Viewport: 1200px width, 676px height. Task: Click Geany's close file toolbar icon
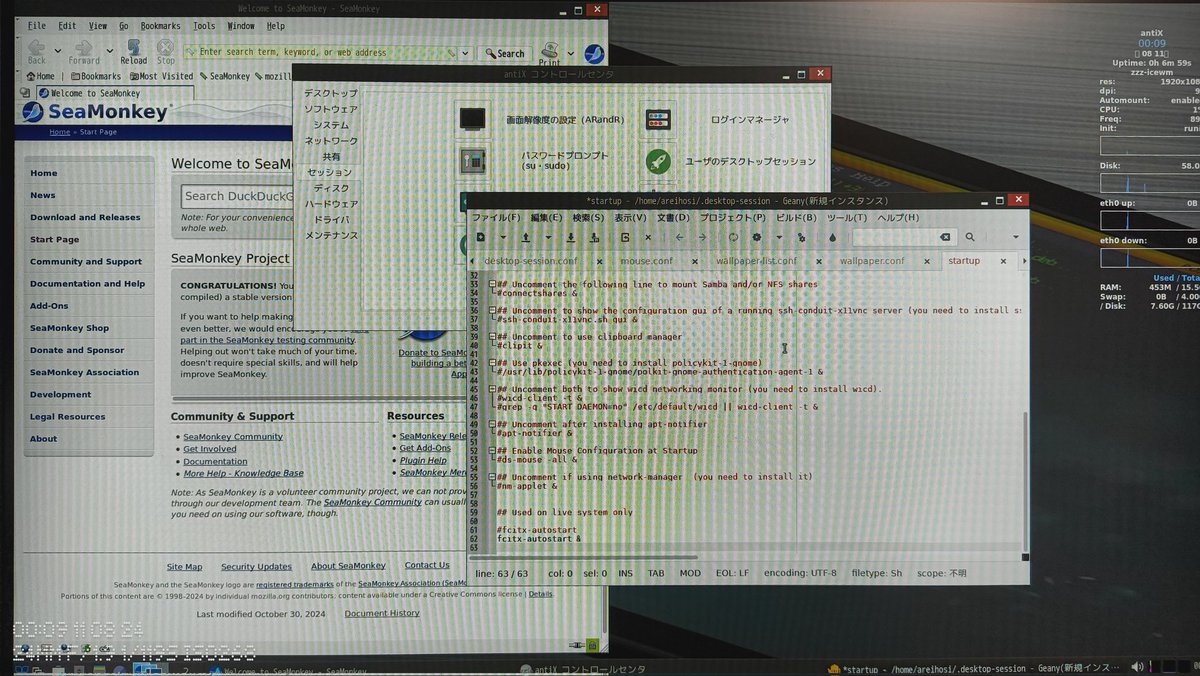coord(648,237)
